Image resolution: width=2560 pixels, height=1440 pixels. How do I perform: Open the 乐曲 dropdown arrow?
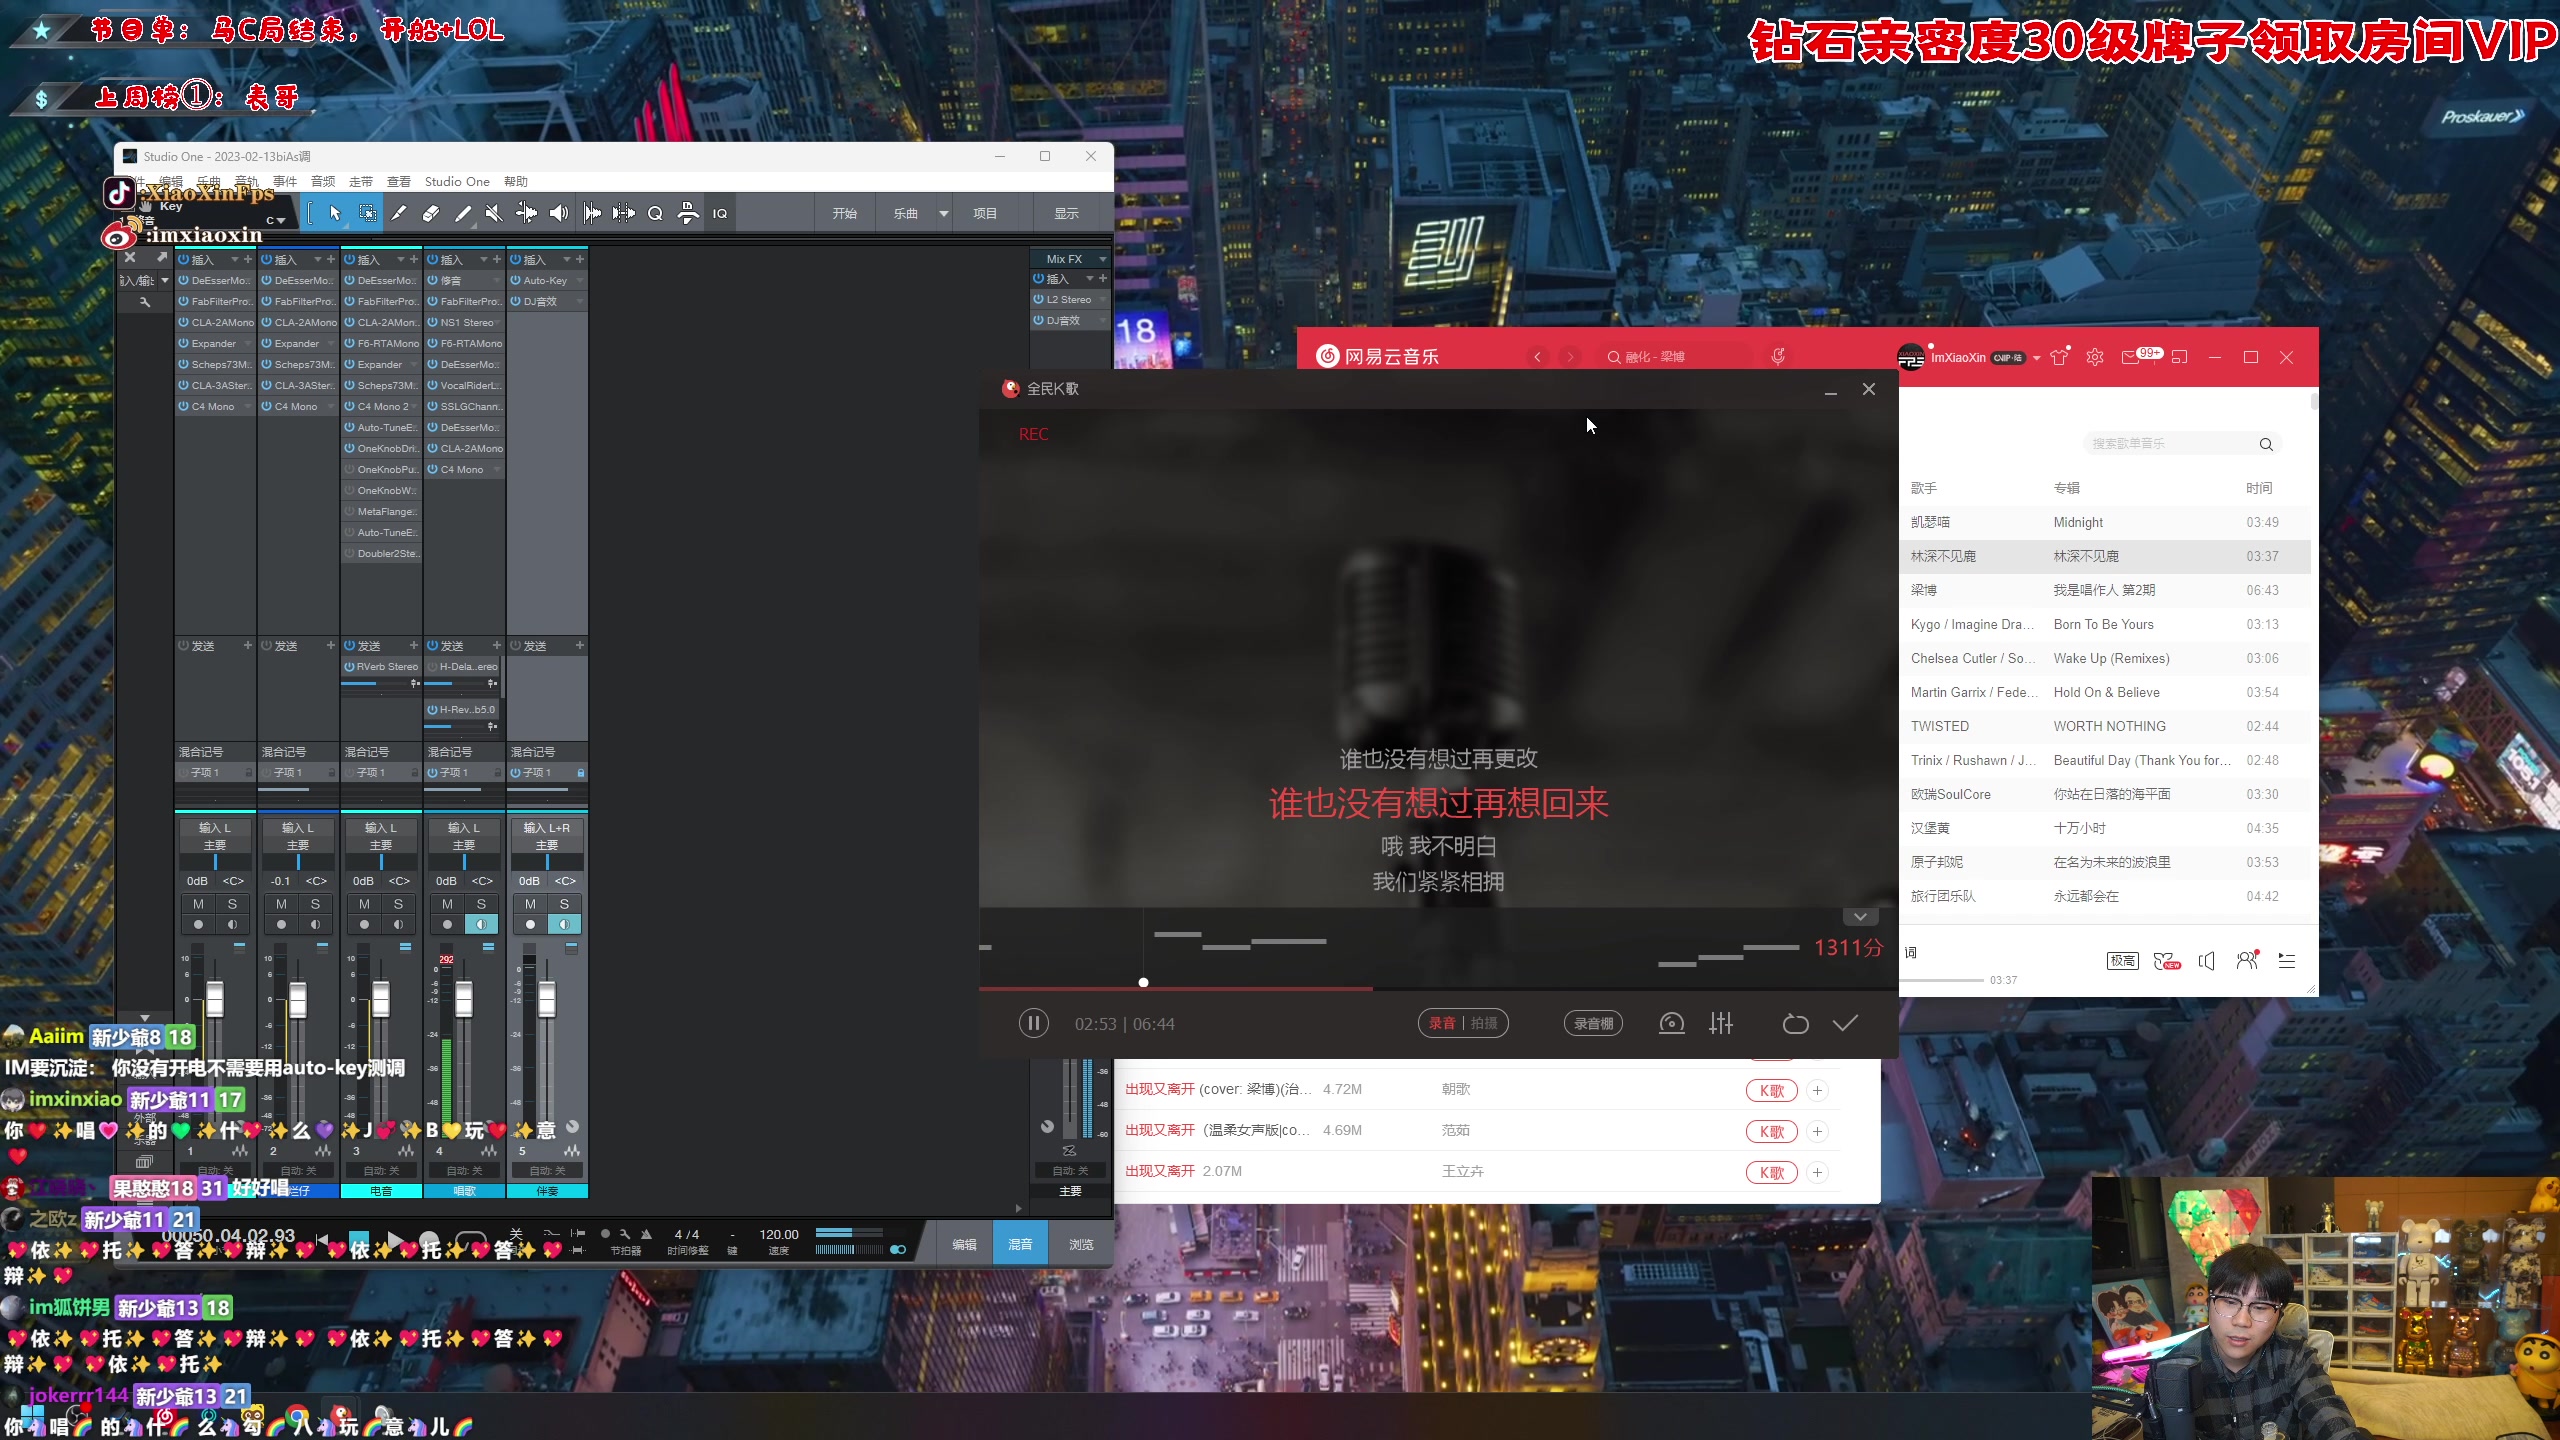(x=943, y=213)
